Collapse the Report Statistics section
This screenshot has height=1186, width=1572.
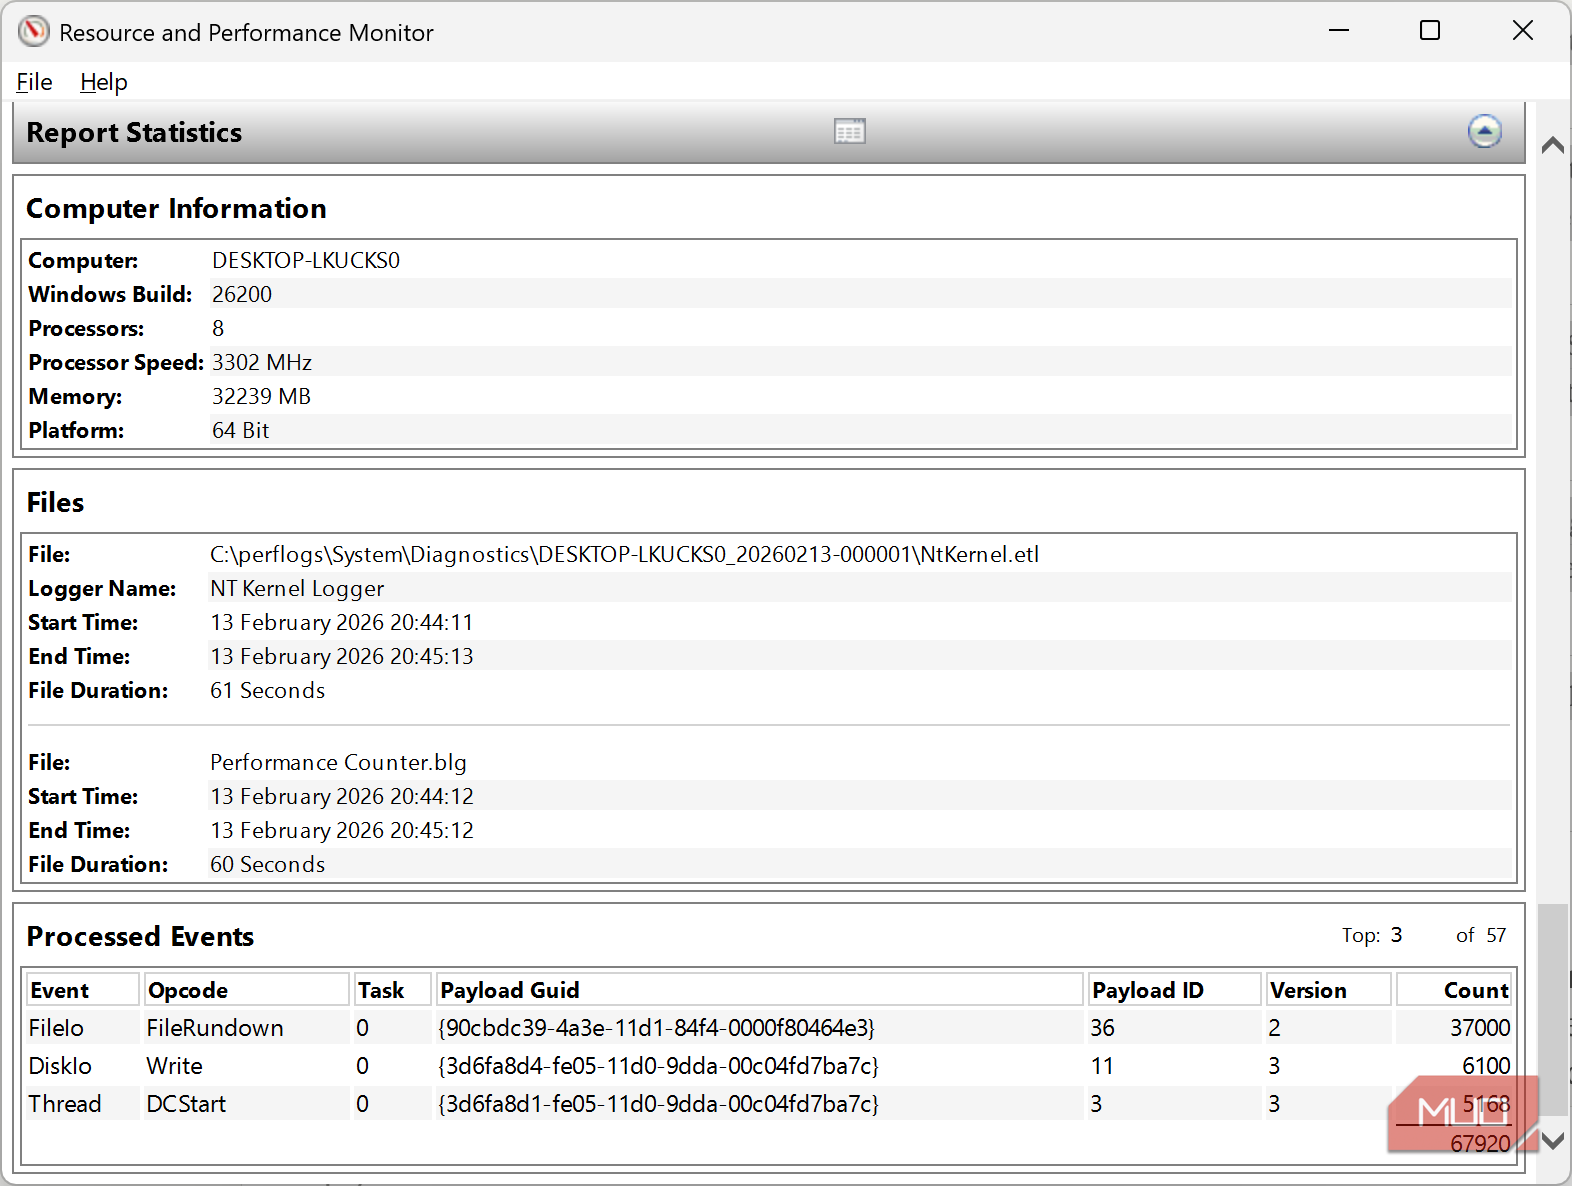1484,131
